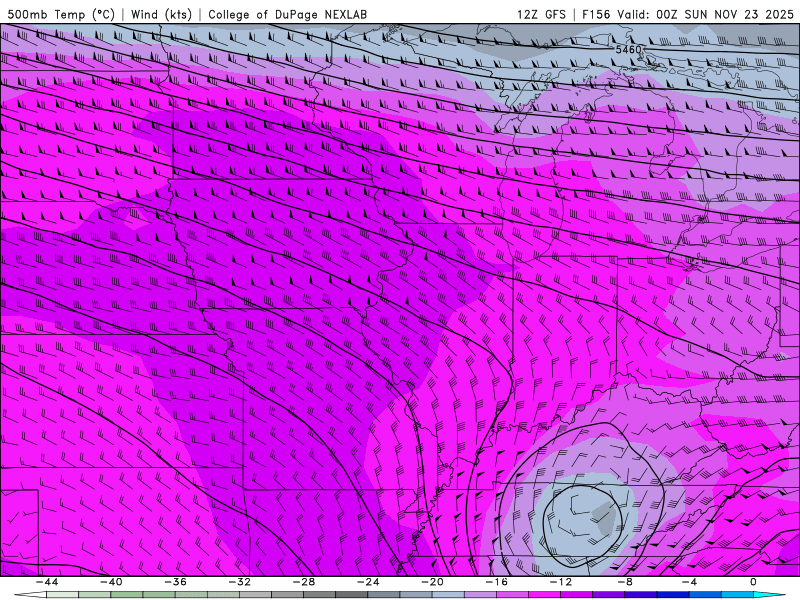Click the 'F156' forecast hour text
800x600 pixels.
coord(596,14)
